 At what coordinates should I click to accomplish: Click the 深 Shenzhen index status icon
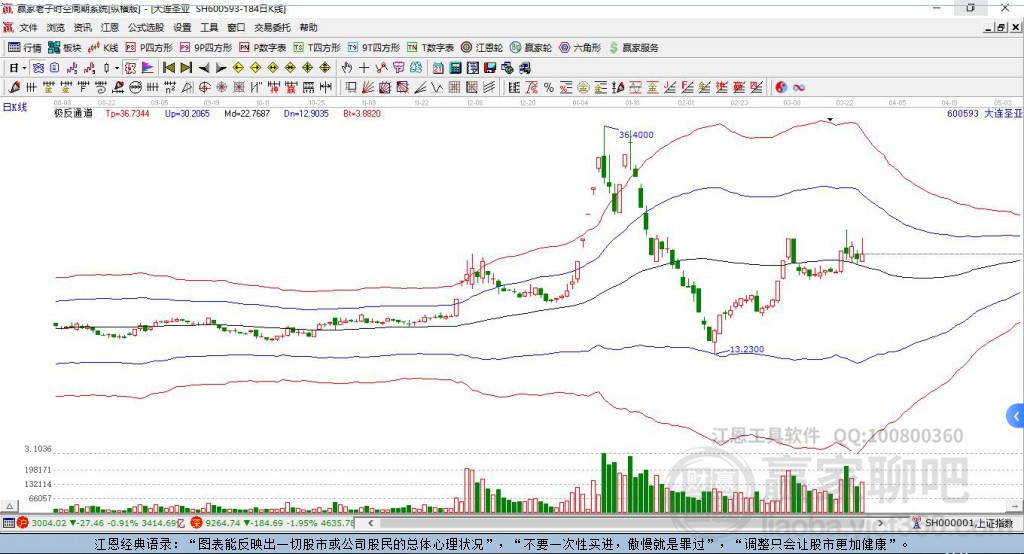pyautogui.click(x=197, y=523)
